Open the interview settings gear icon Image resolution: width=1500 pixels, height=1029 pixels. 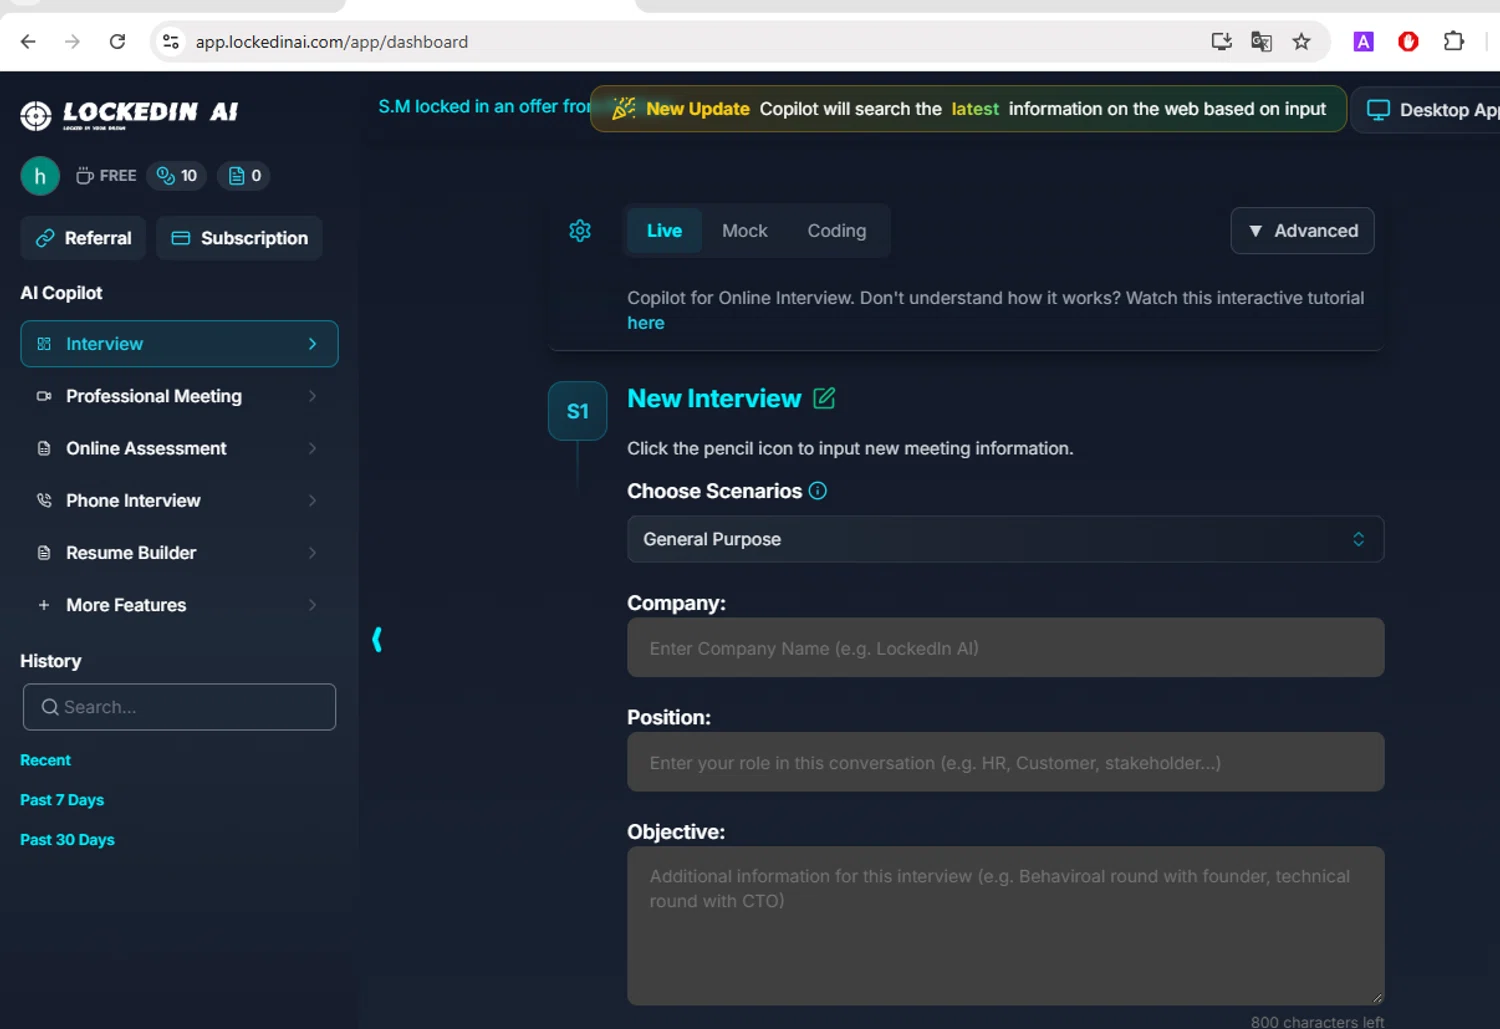[580, 231]
